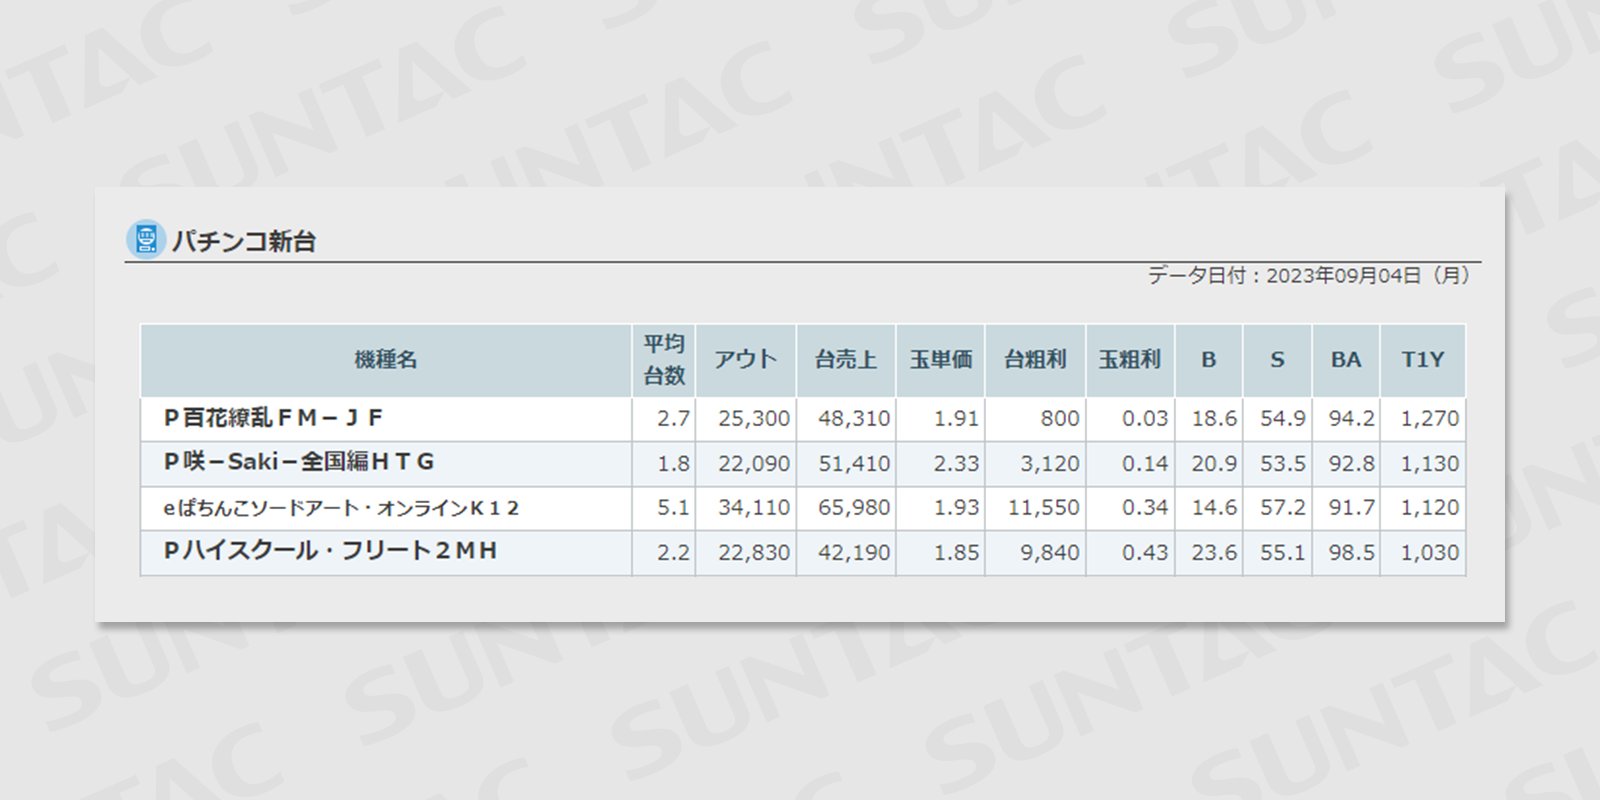The width and height of the screenshot is (1600, 800).
Task: Click the 玉単価 column header
Action: (x=941, y=360)
